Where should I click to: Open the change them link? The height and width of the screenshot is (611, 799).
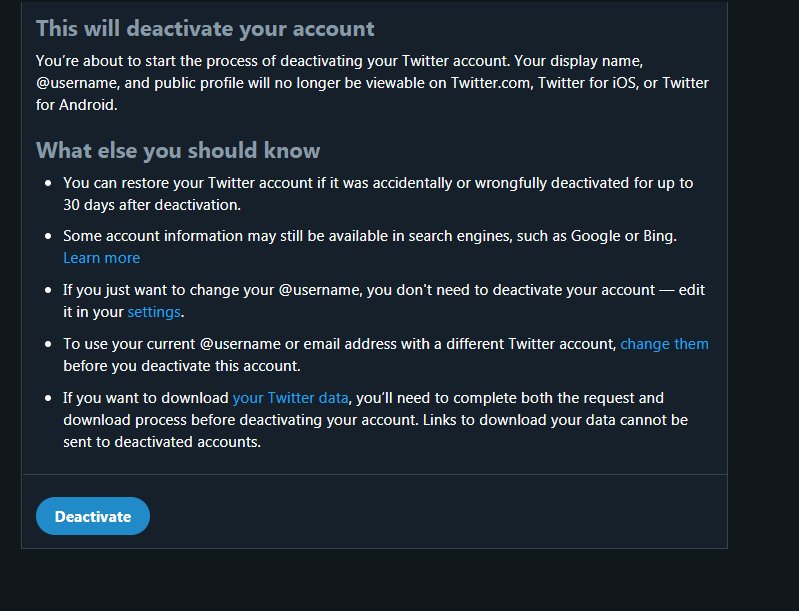point(664,344)
